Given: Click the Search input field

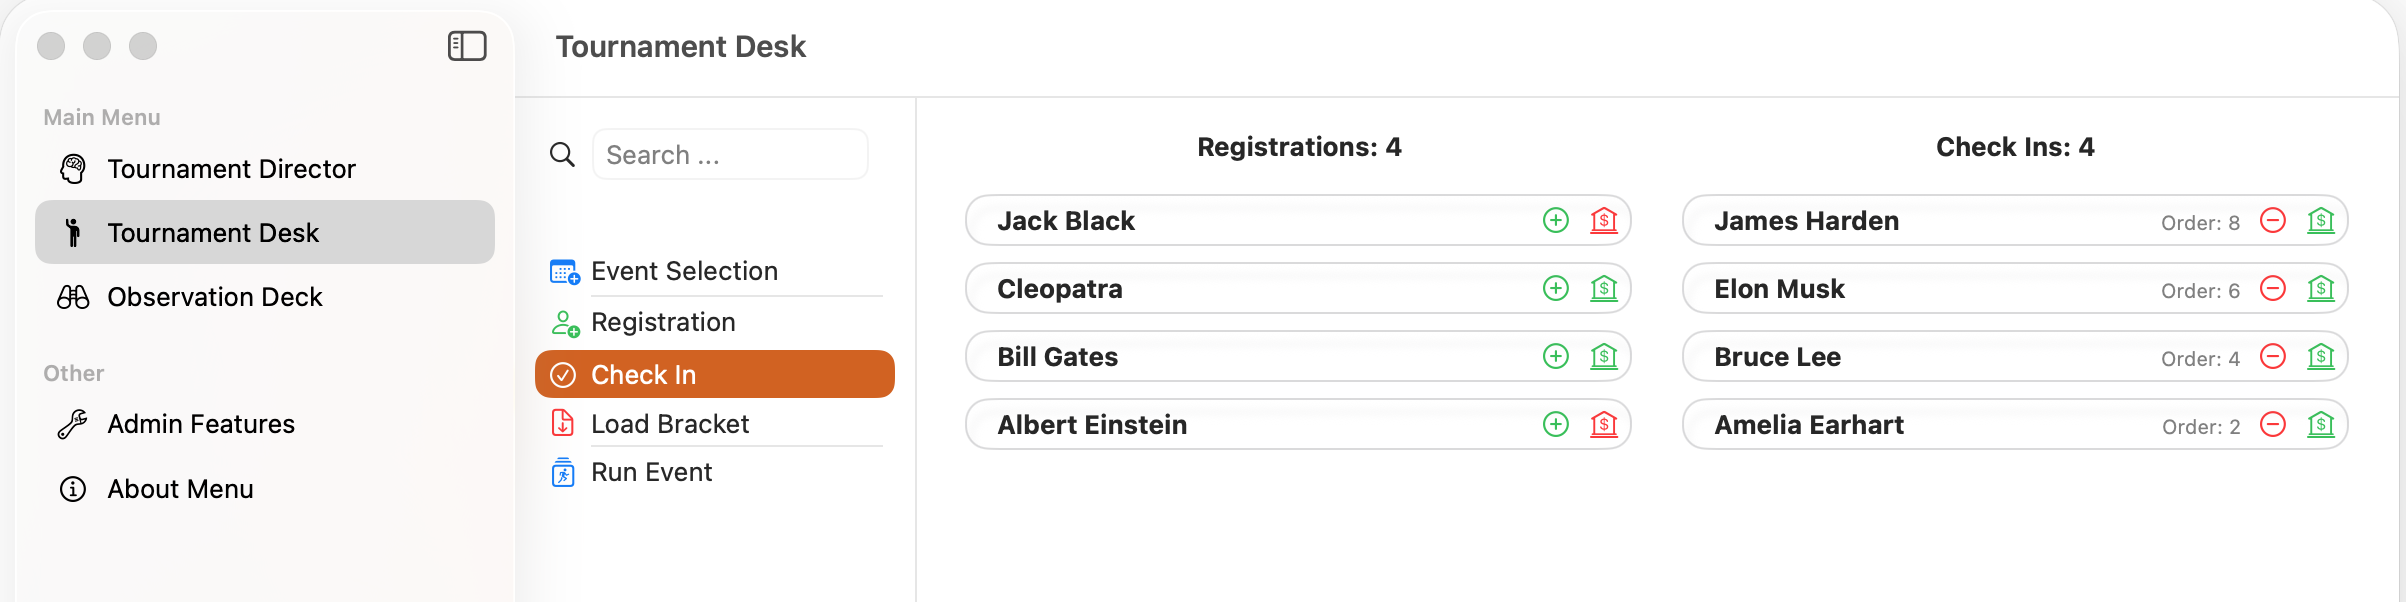Looking at the screenshot, I should point(730,154).
